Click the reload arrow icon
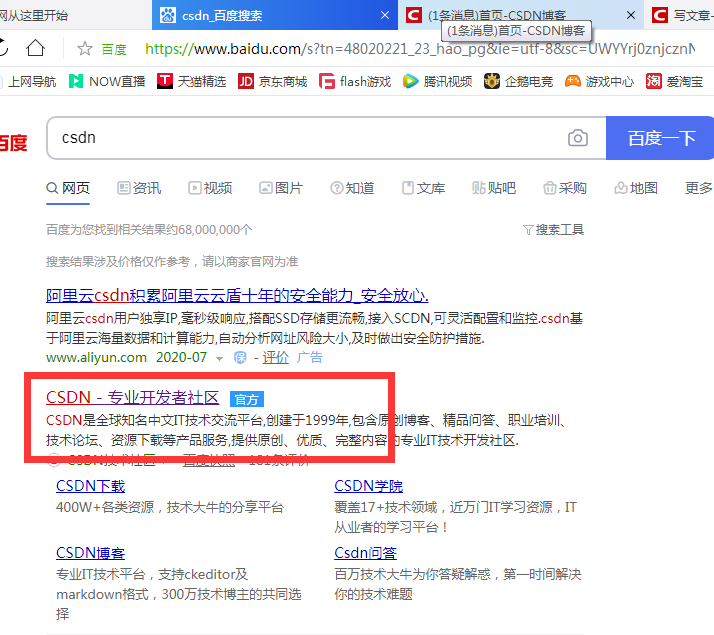 pos(3,48)
